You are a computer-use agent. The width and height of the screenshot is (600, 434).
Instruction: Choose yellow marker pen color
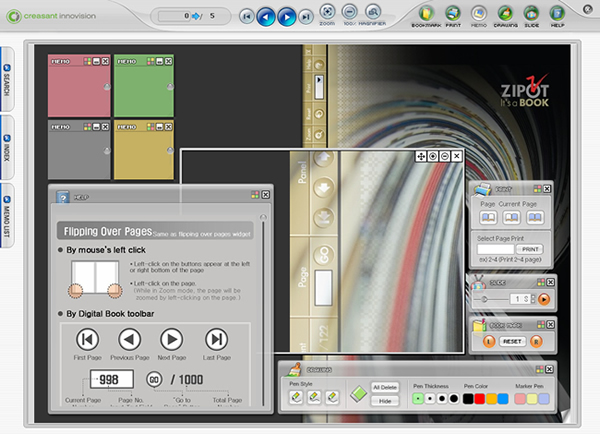pos(532,399)
